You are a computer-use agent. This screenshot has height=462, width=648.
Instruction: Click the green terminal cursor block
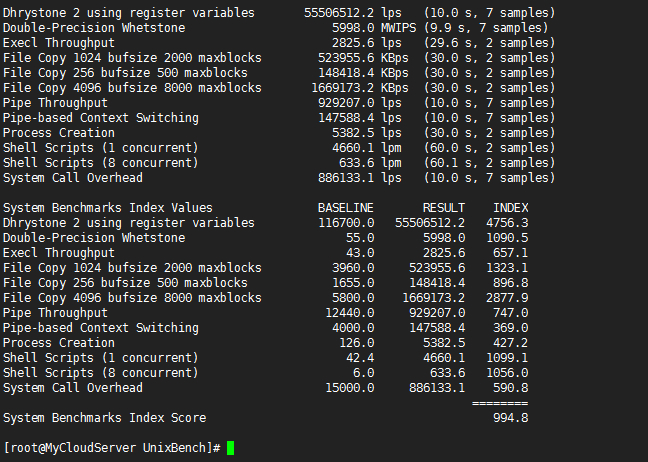click(231, 448)
